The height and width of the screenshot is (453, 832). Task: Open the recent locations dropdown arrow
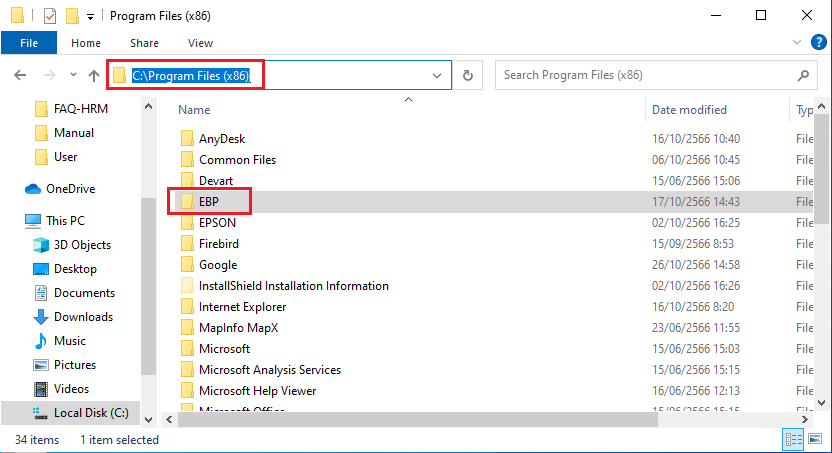(x=73, y=75)
